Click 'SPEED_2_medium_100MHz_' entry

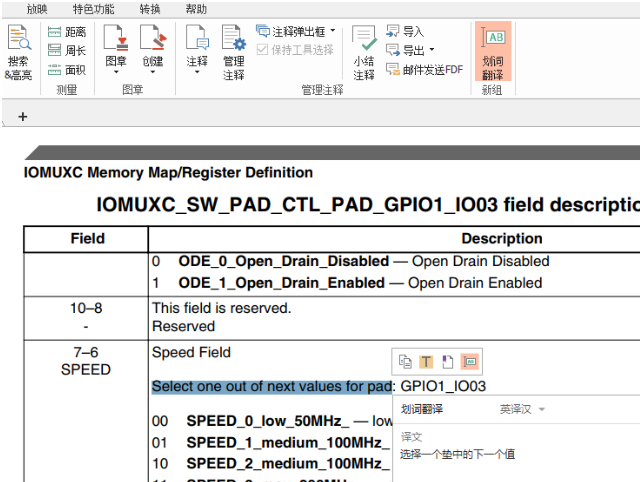[x=288, y=464]
